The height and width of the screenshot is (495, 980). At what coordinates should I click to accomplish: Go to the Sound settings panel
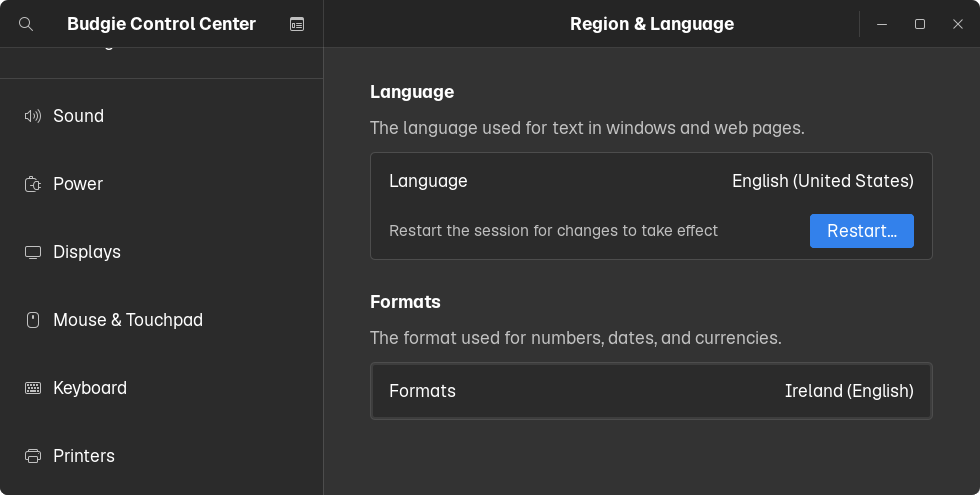[x=78, y=116]
